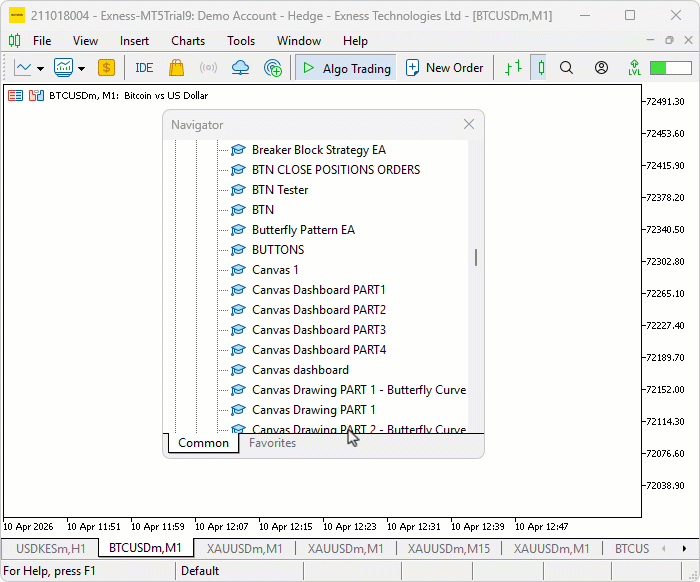Viewport: 700px width, 582px height.
Task: Open the BTCUSDm,M1 chart tab
Action: pos(145,548)
